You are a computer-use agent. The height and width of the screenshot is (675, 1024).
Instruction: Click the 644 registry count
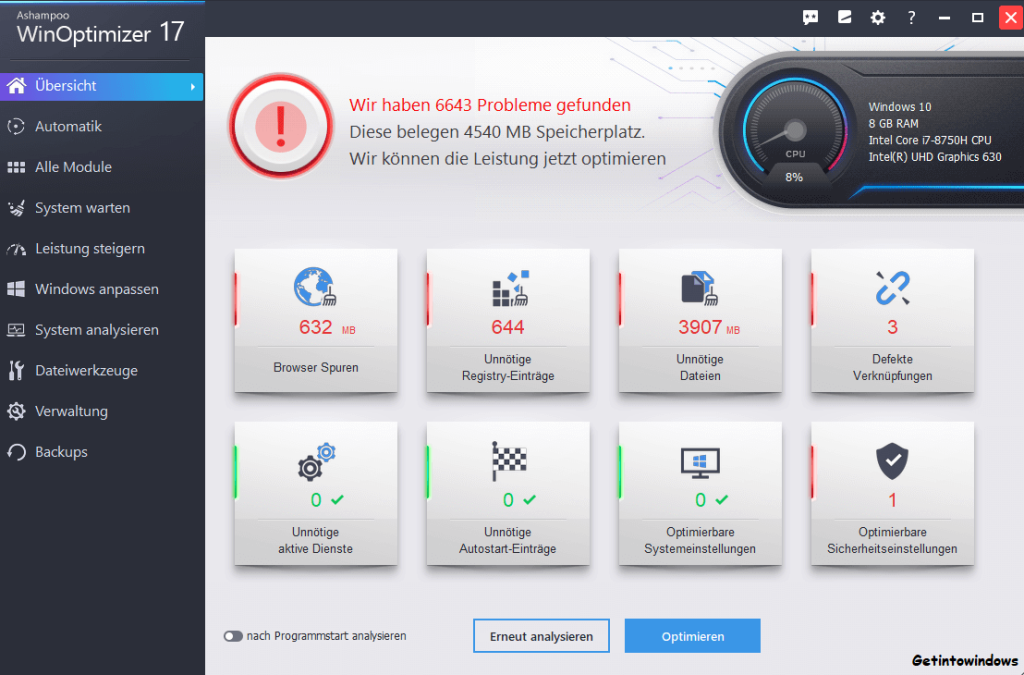[x=508, y=327]
